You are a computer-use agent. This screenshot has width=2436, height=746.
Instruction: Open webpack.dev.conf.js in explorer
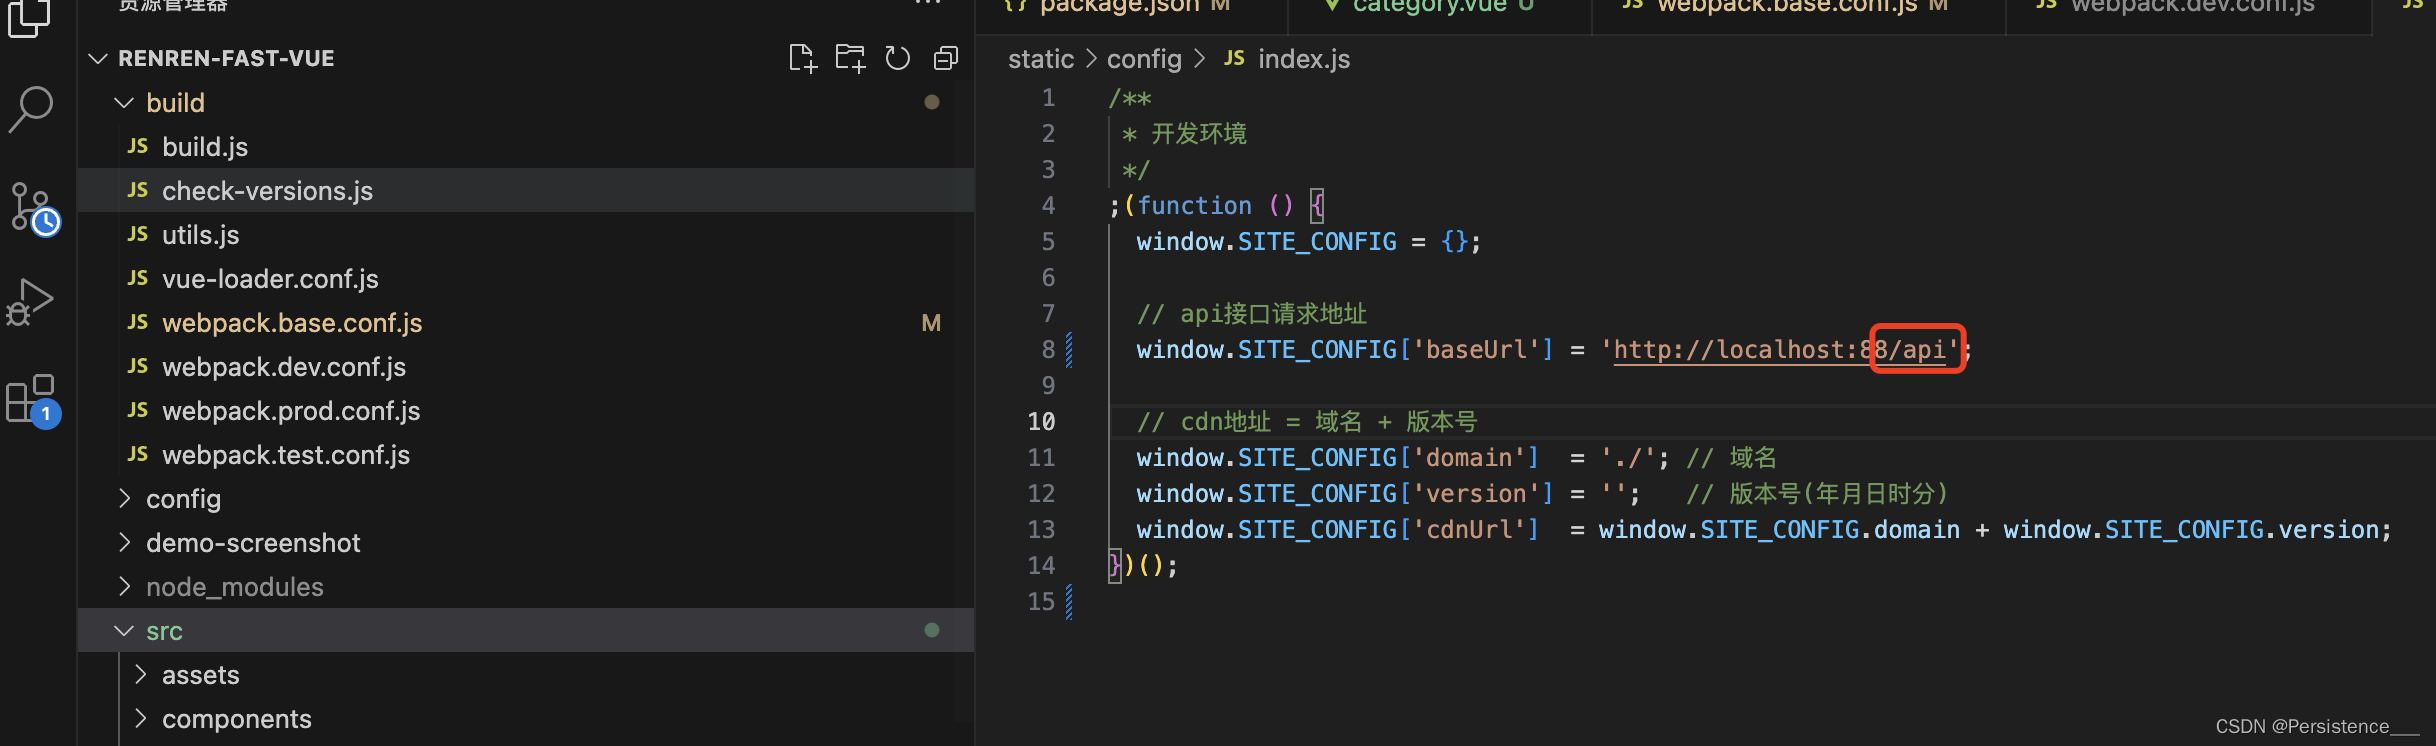(526, 367)
